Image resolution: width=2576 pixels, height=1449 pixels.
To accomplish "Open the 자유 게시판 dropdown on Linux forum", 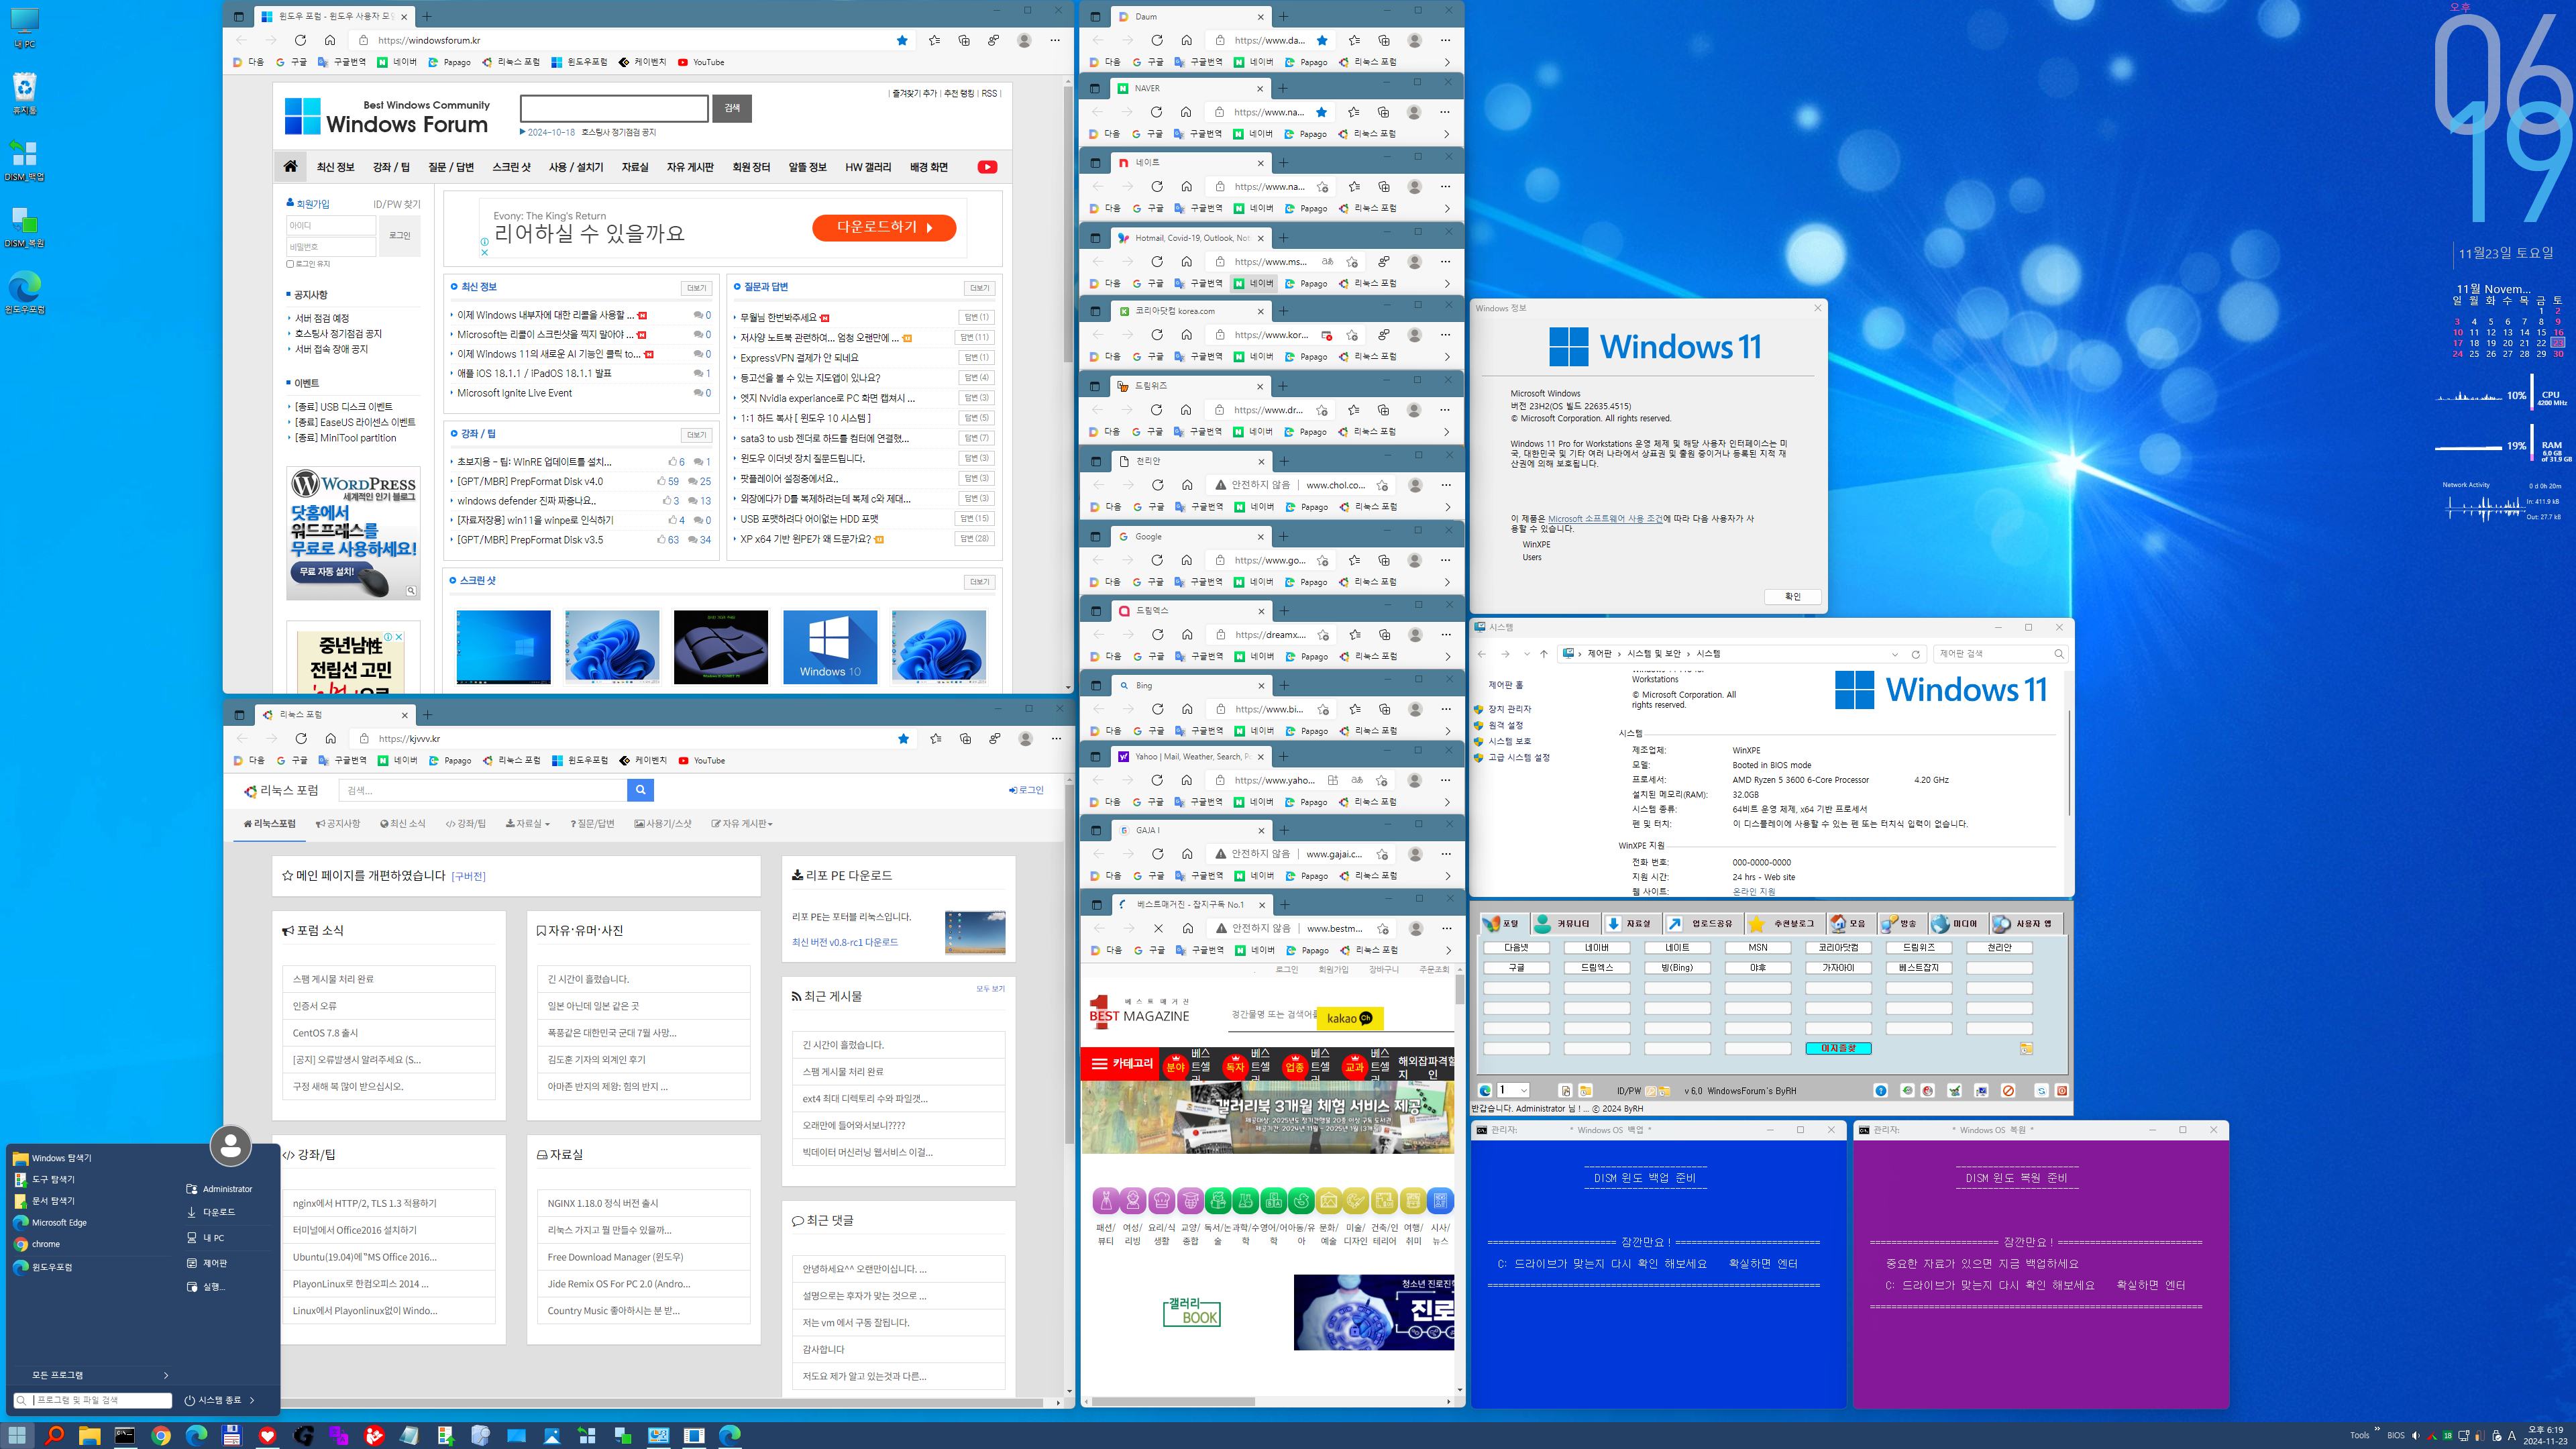I will (x=741, y=824).
